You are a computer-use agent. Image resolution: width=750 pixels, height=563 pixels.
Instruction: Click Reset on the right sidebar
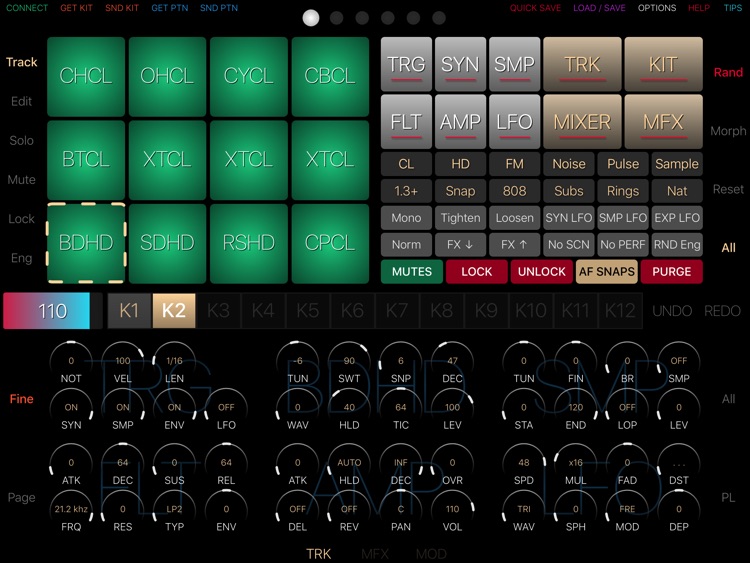728,189
